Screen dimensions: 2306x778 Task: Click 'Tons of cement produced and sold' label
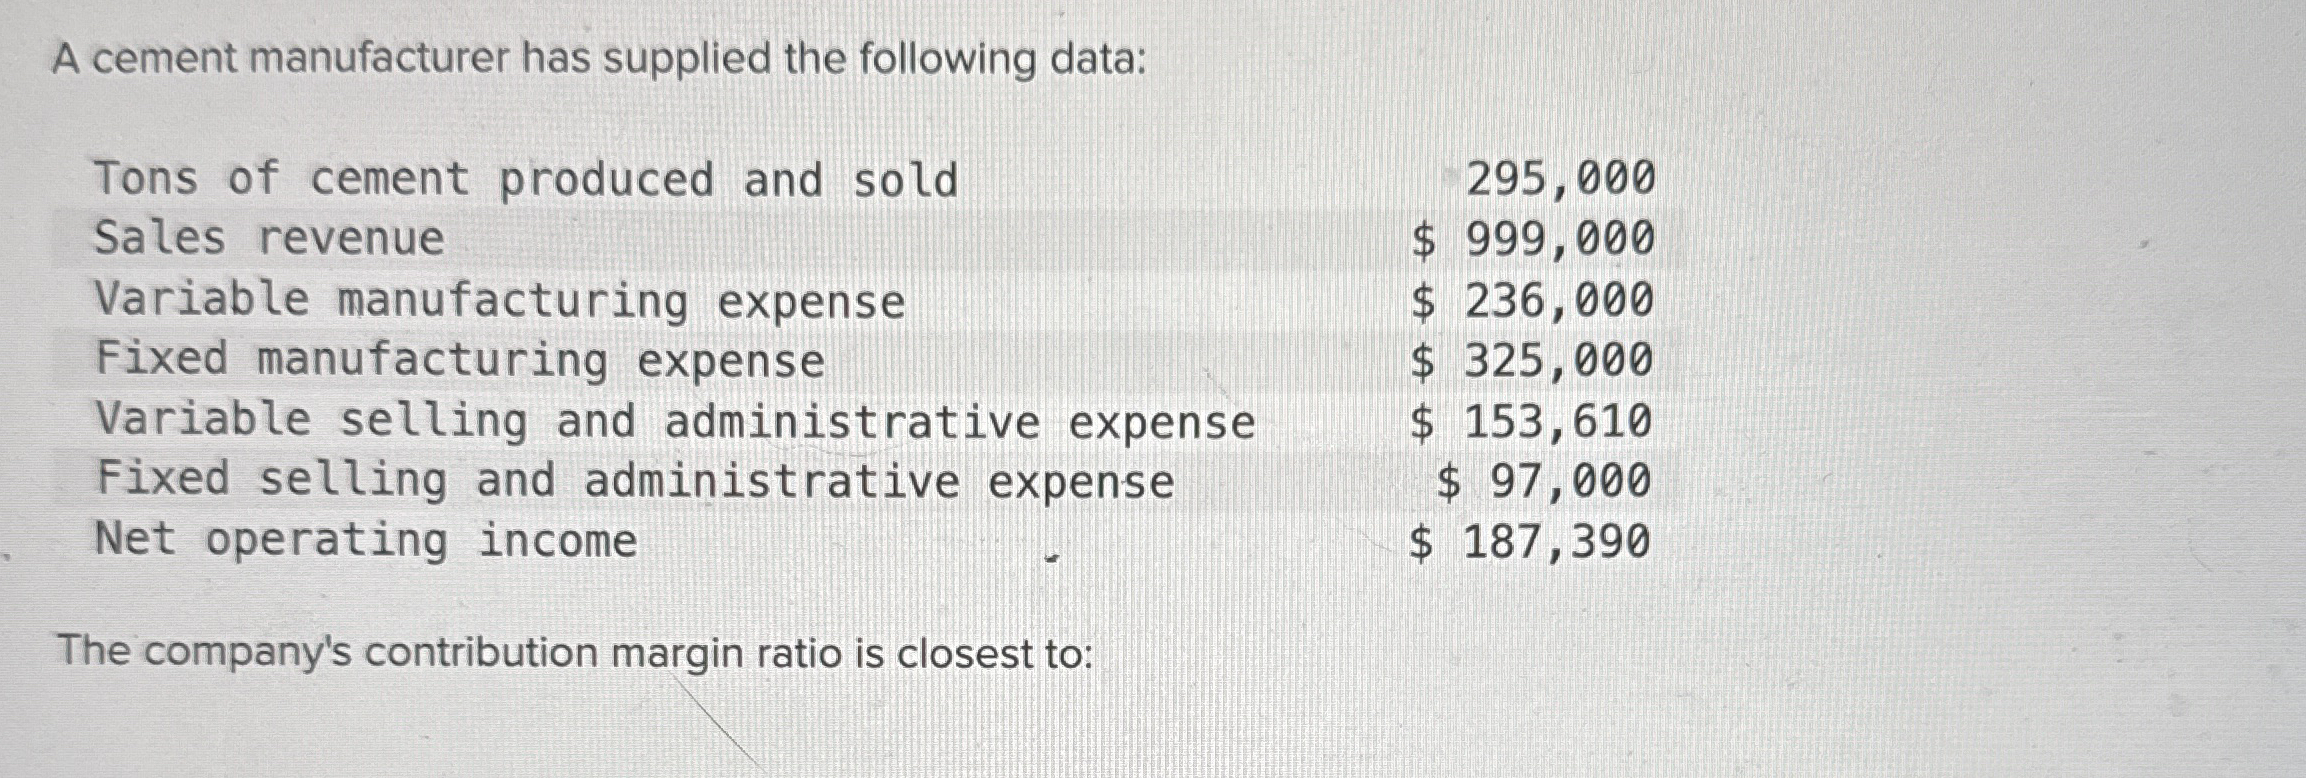[x=526, y=180]
